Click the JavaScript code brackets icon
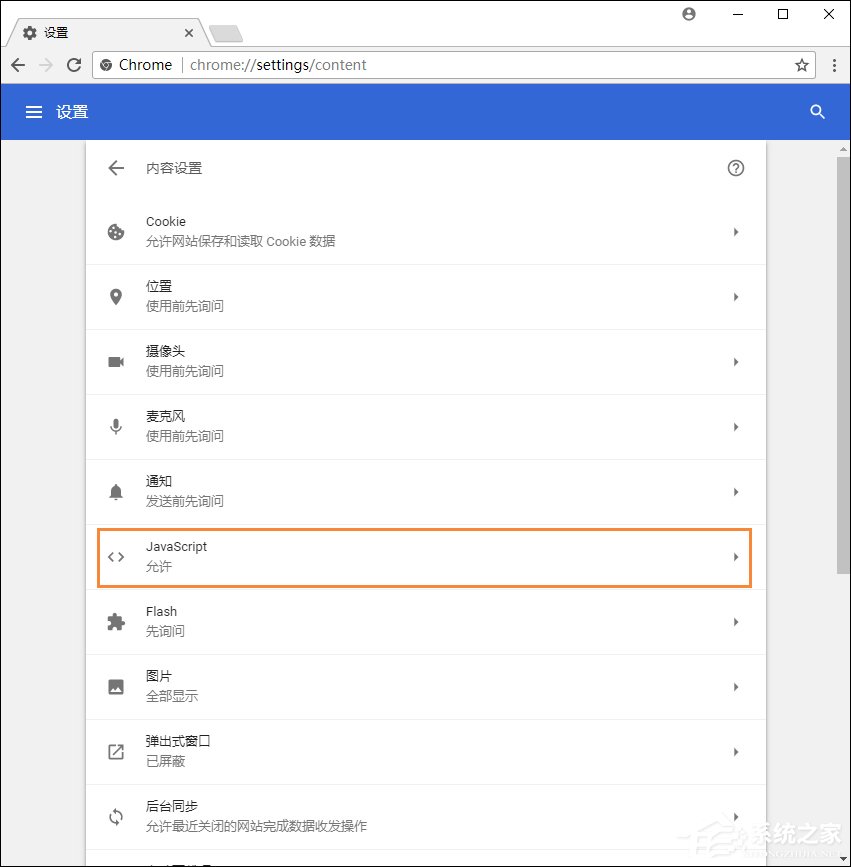 [115, 556]
